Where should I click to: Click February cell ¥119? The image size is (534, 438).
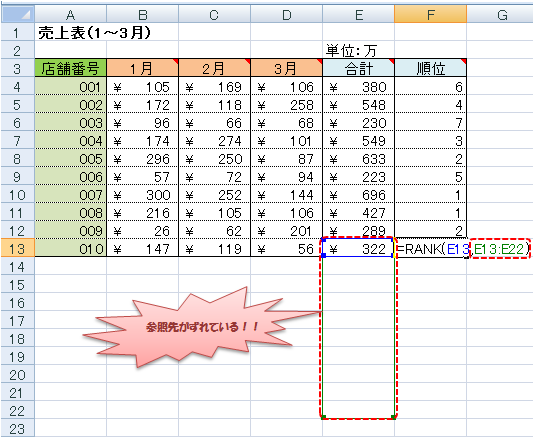[x=215, y=249]
